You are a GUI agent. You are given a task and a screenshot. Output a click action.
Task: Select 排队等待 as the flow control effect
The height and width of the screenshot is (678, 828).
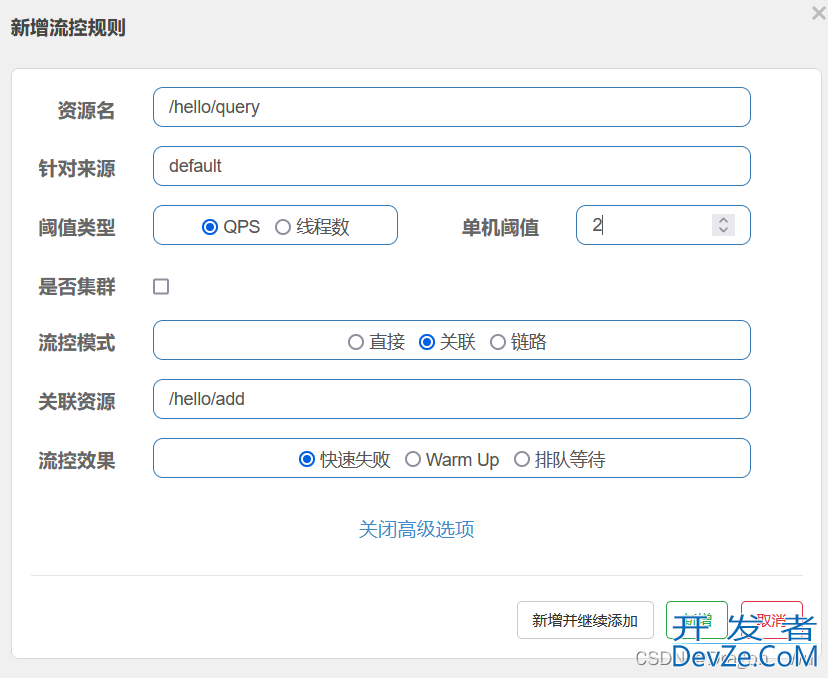click(522, 459)
